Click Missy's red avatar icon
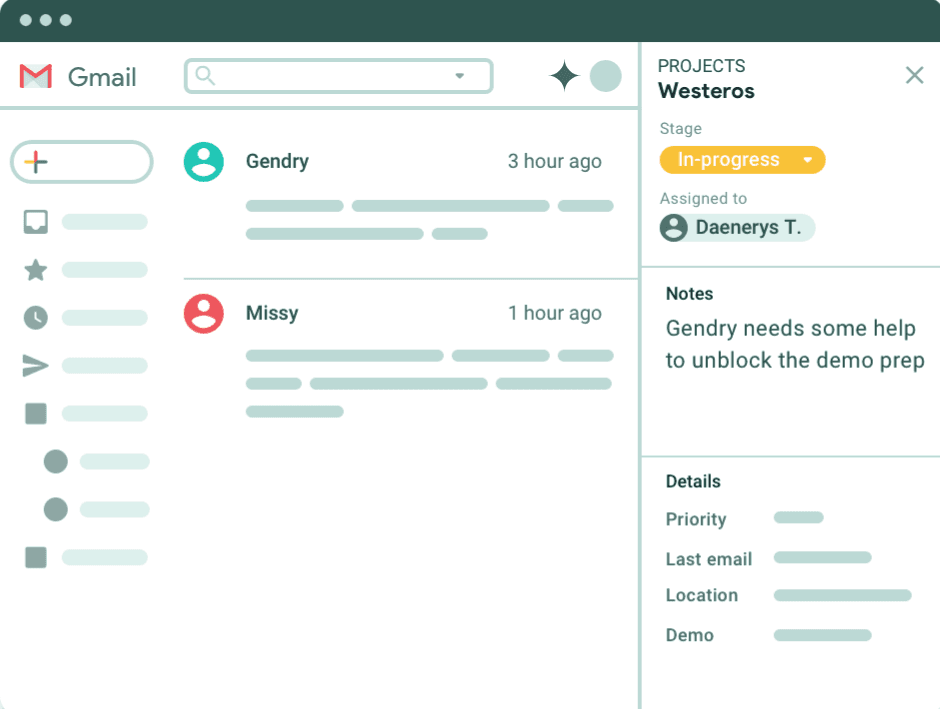 (x=204, y=313)
